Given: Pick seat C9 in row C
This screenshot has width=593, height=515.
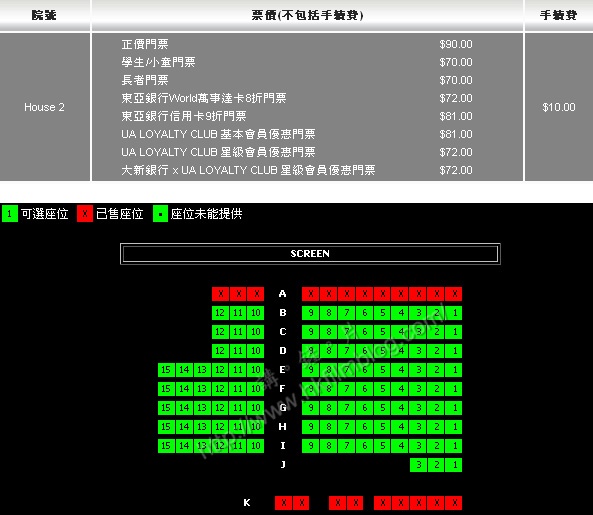Looking at the screenshot, I should click(x=310, y=332).
